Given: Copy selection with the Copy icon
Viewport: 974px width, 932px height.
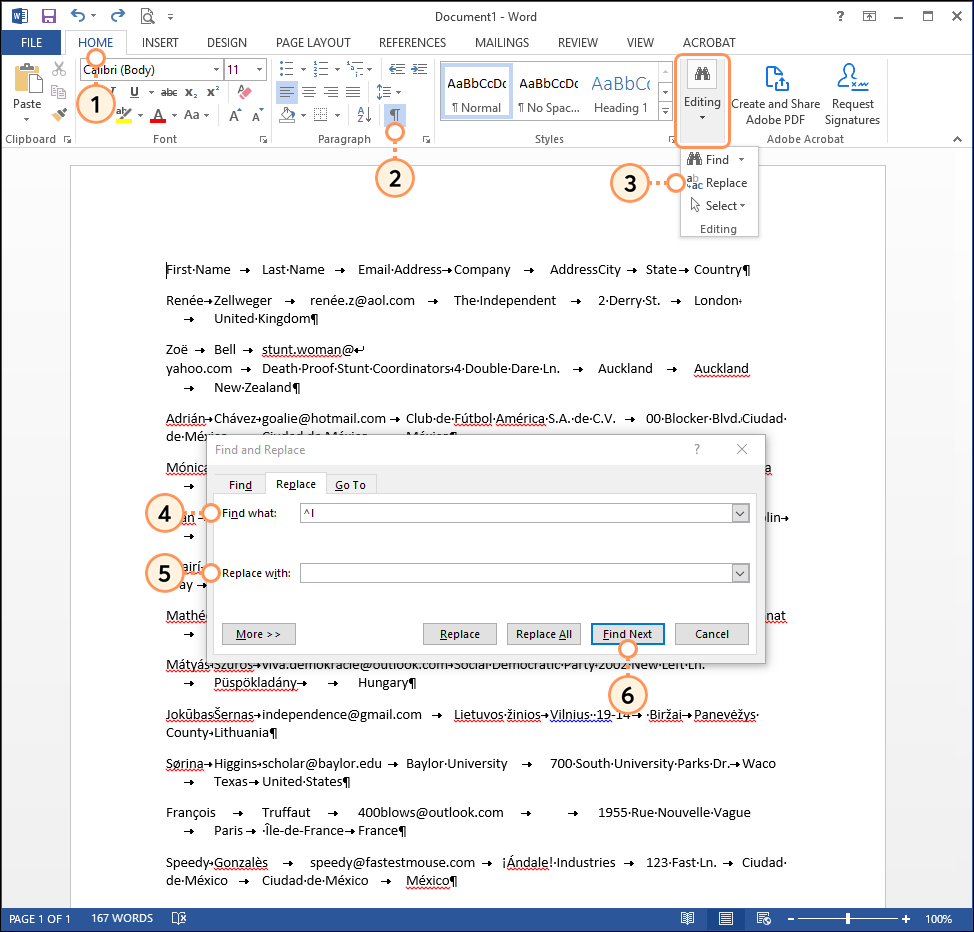Looking at the screenshot, I should pos(59,92).
